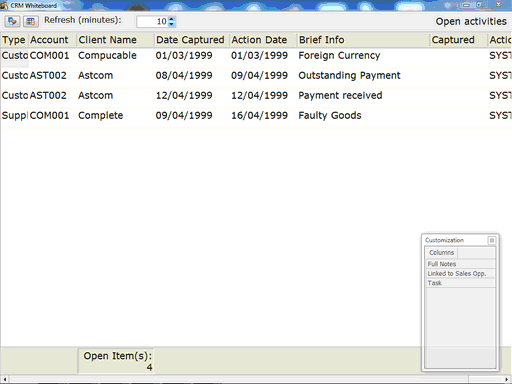512x384 pixels.
Task: Minimize the CRM Whiteboard window
Action: [x=467, y=5]
